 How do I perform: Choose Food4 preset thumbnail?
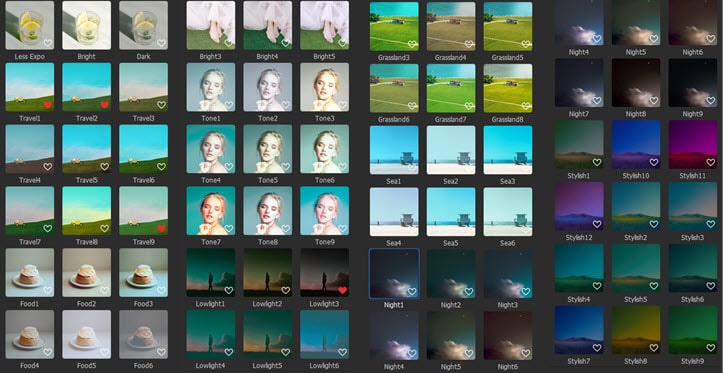coord(30,334)
